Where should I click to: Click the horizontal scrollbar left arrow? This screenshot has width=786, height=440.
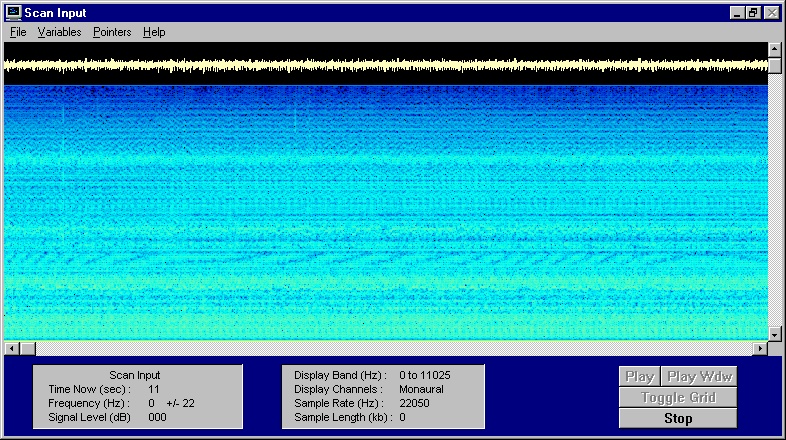point(11,348)
